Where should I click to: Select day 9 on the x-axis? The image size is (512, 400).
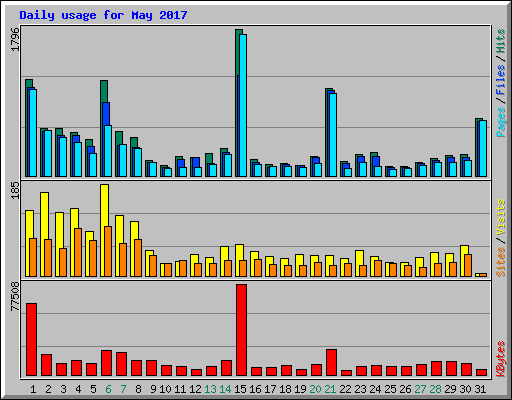click(153, 389)
